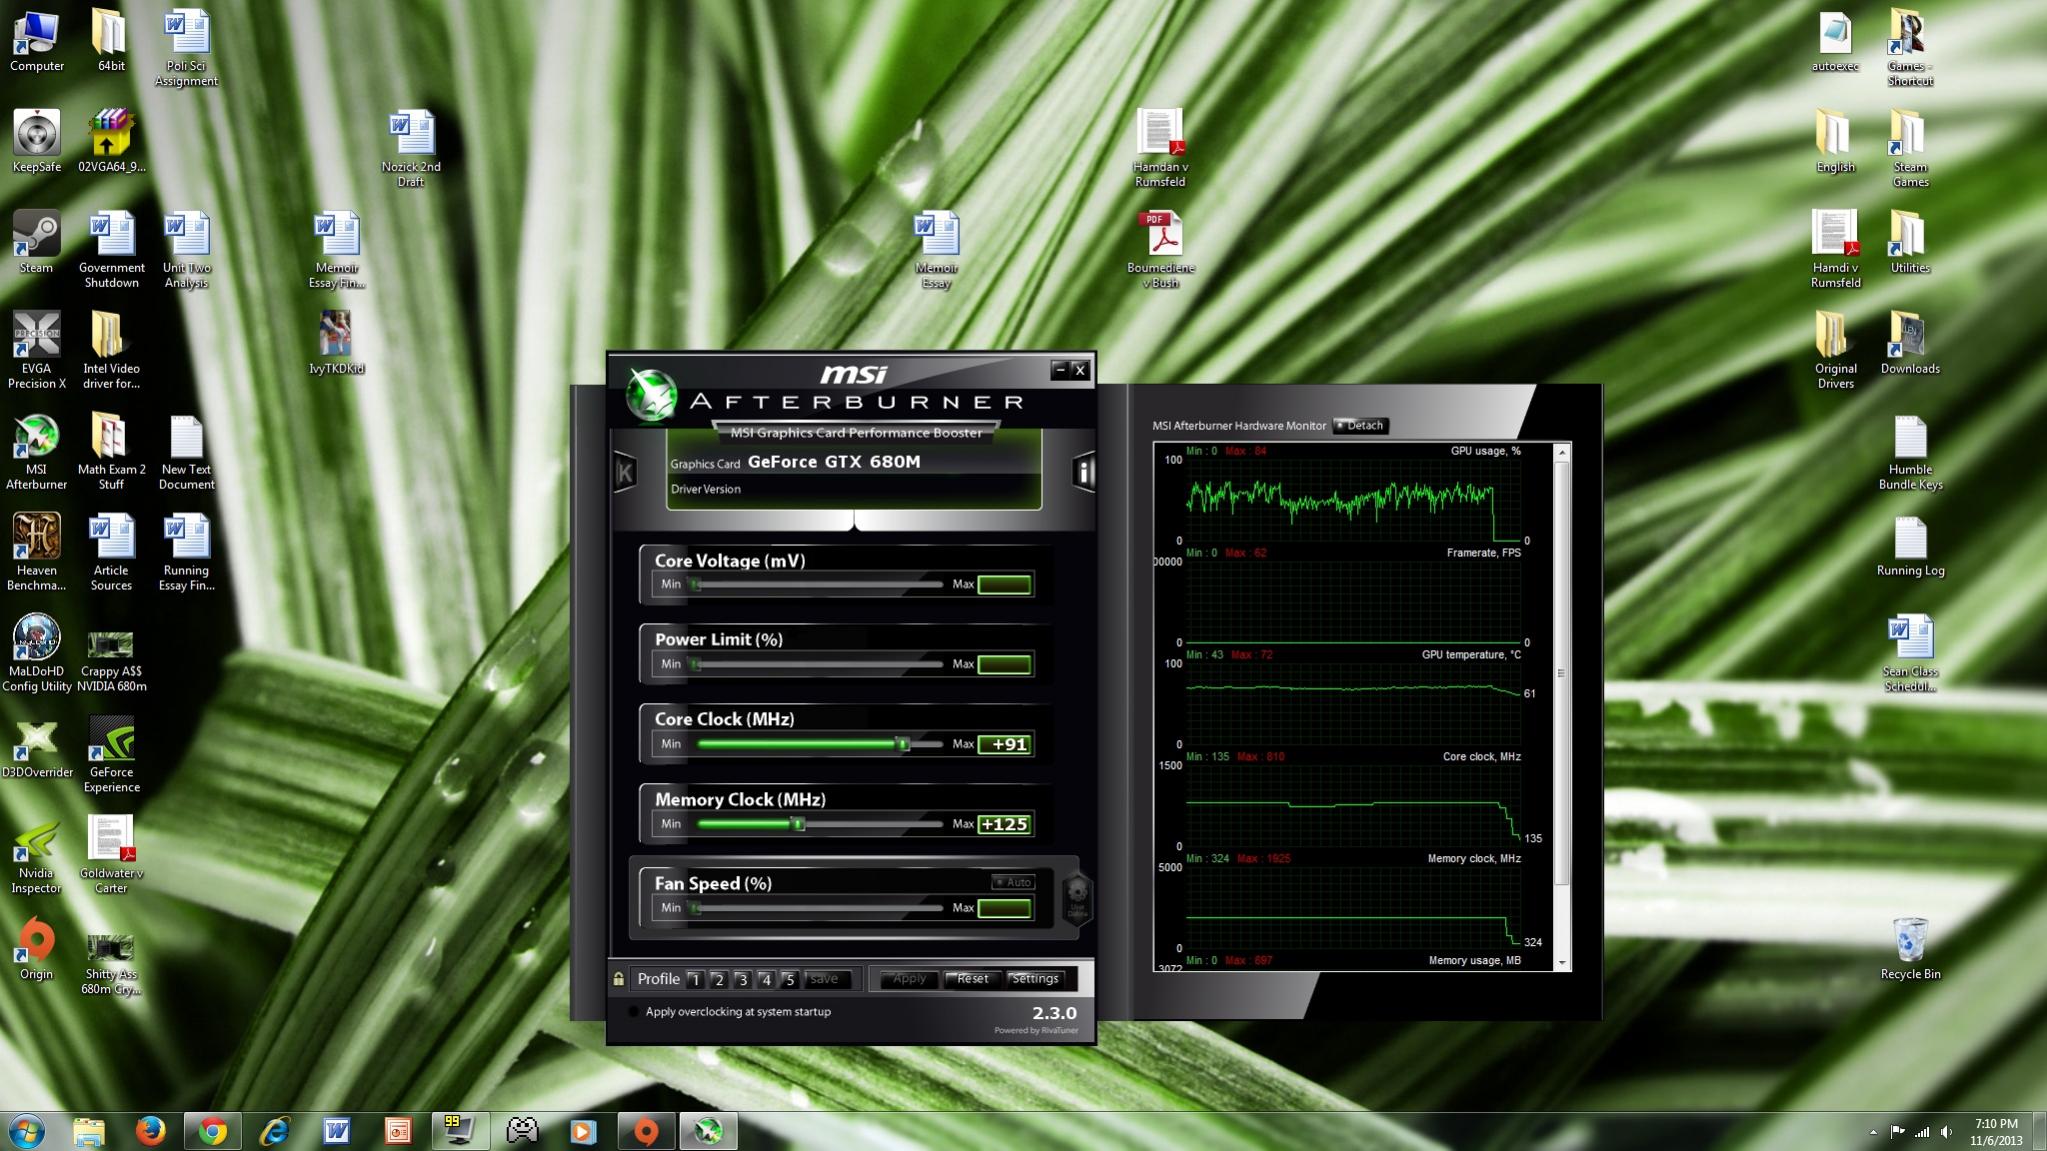Screen dimensions: 2047x1151
Task: Select the Computer desktop icon
Action: (x=36, y=41)
